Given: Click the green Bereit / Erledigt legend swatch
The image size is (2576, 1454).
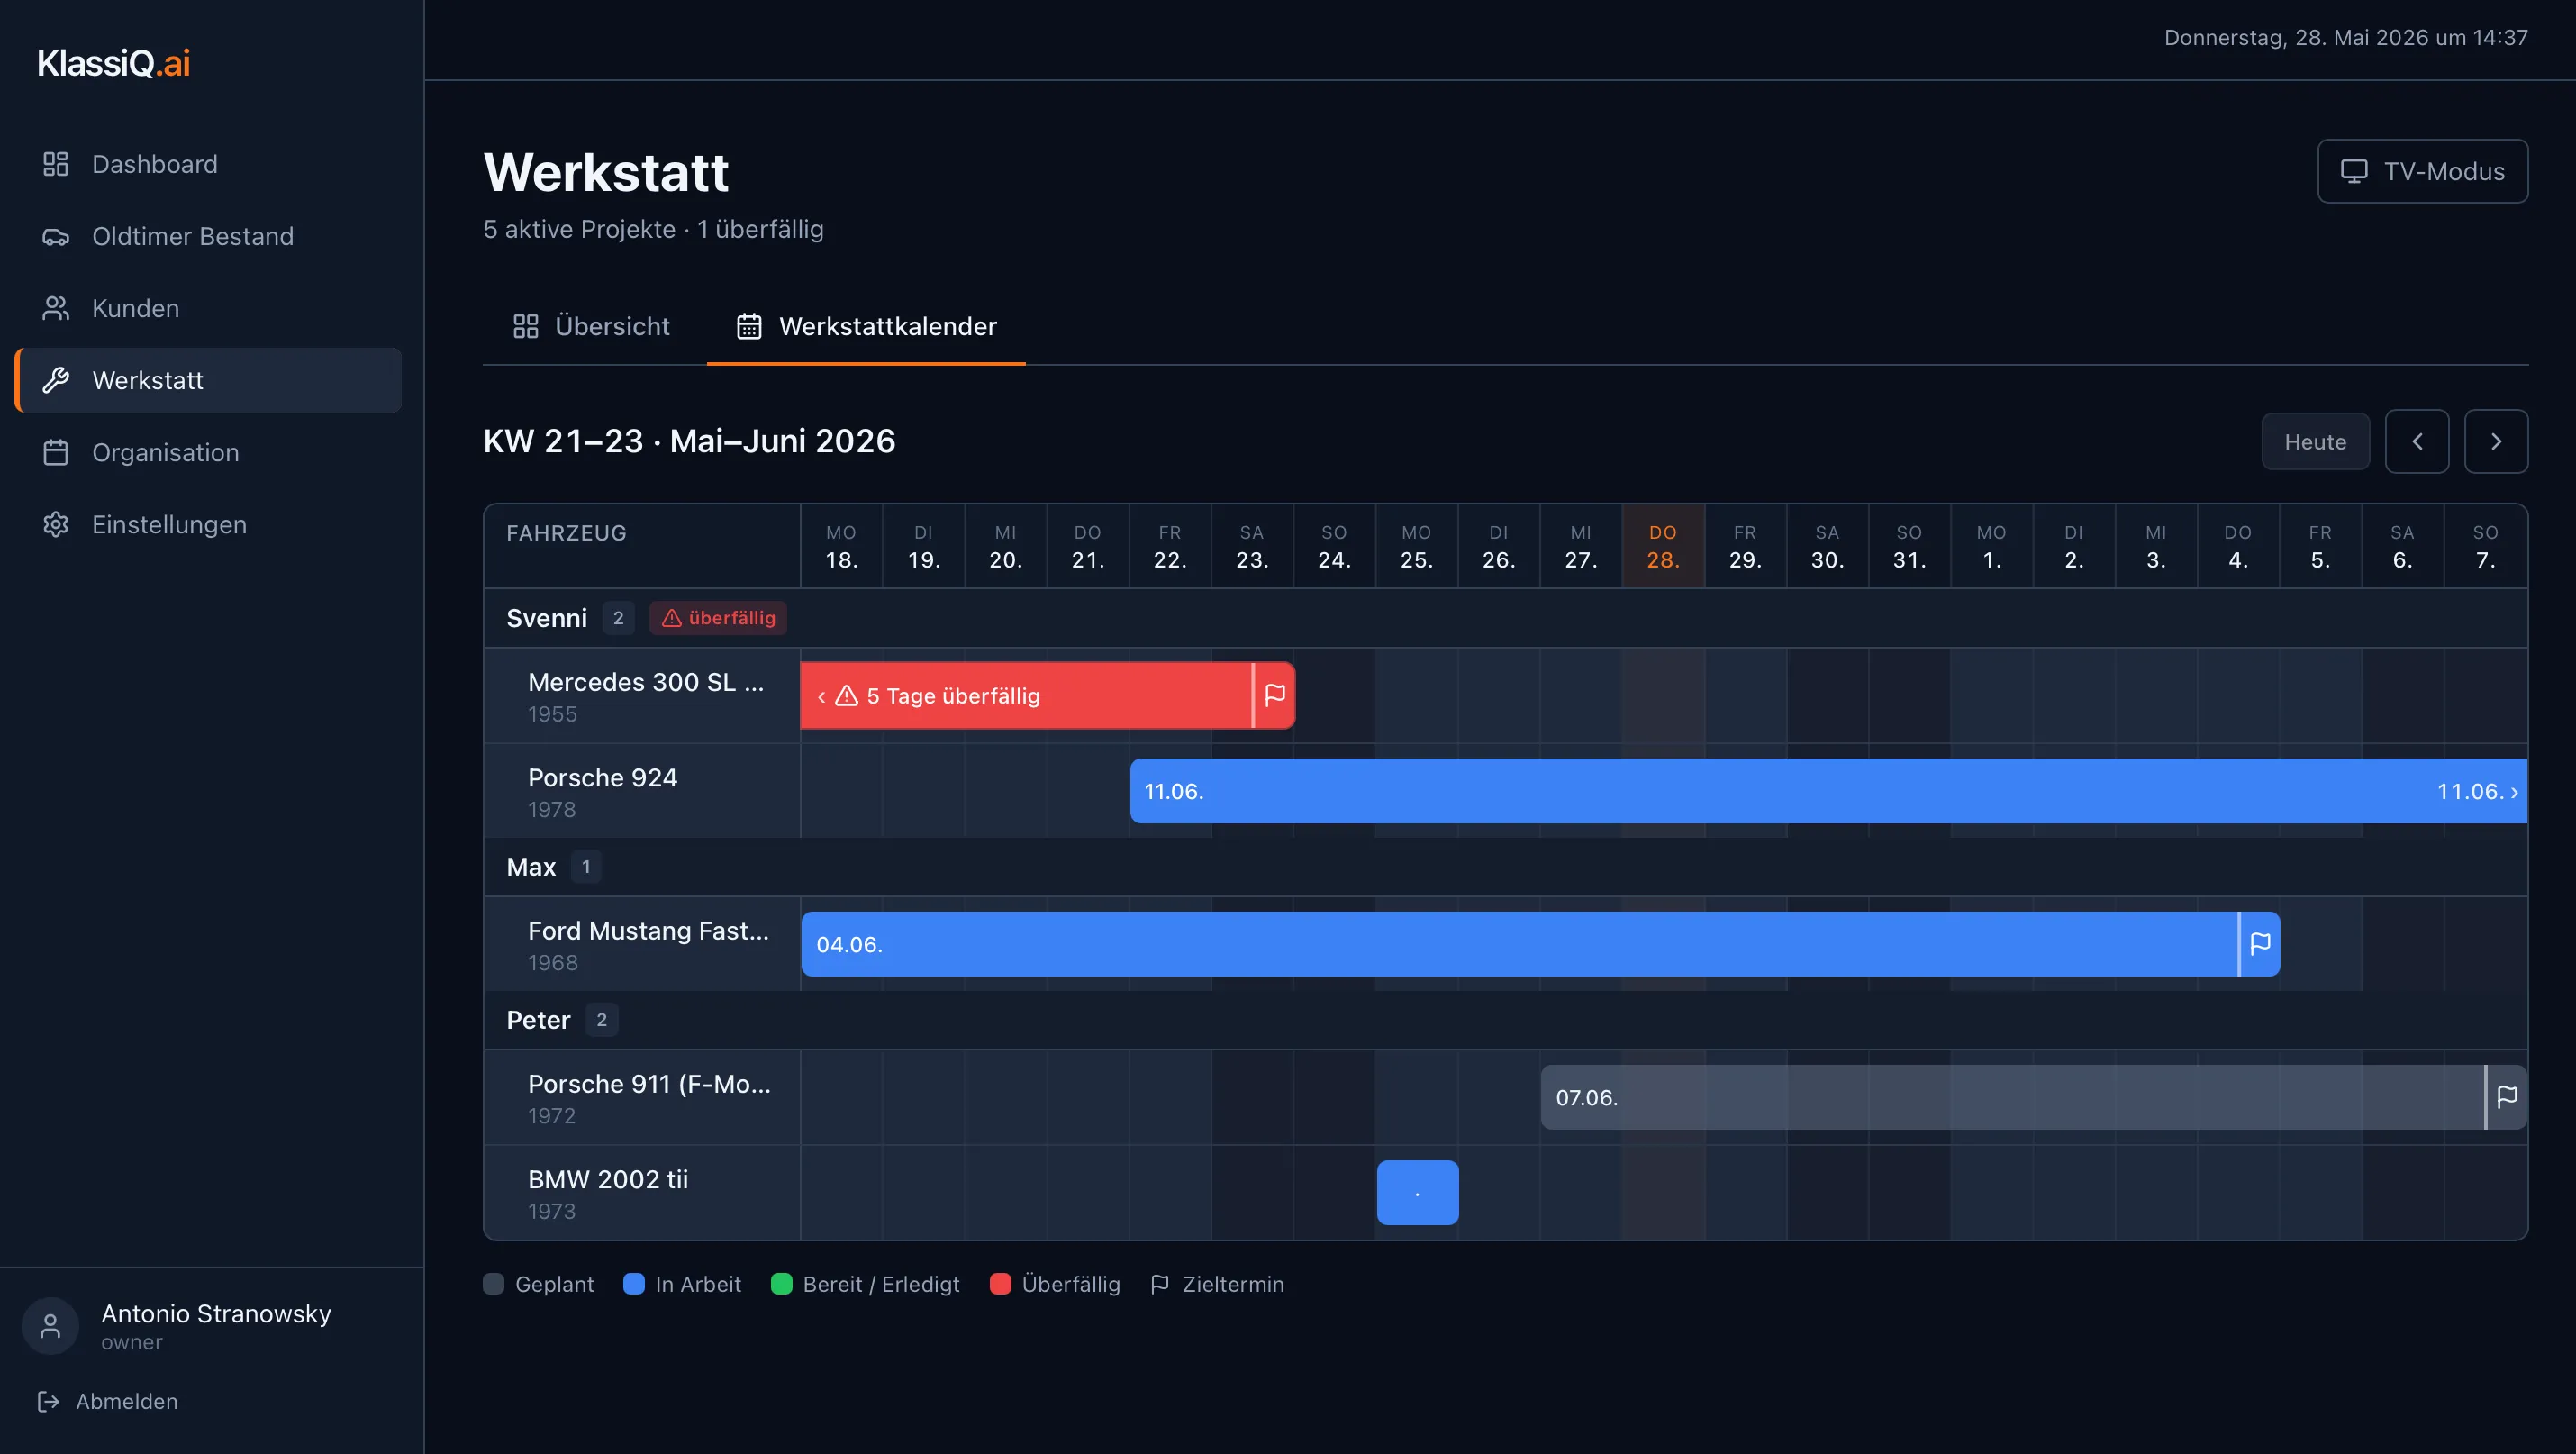Looking at the screenshot, I should click(782, 1284).
